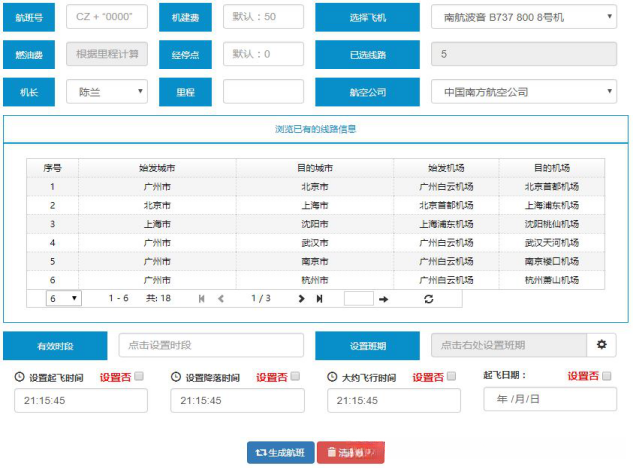Open the 机长 captain dropdown
Viewport: 633px width, 468px height.
(x=107, y=92)
